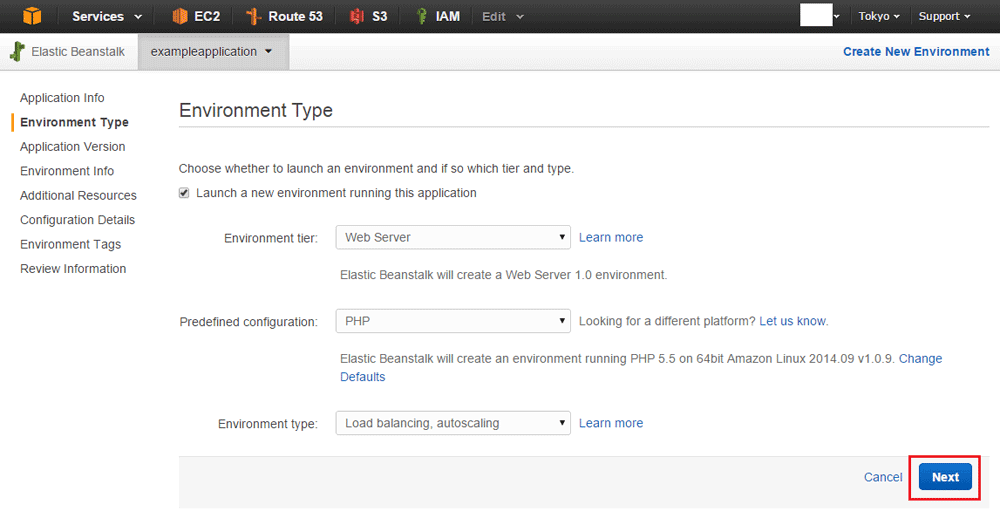Viewport: 1000px width, 525px height.
Task: Open the IAM service shortcut icon
Action: pyautogui.click(x=421, y=16)
